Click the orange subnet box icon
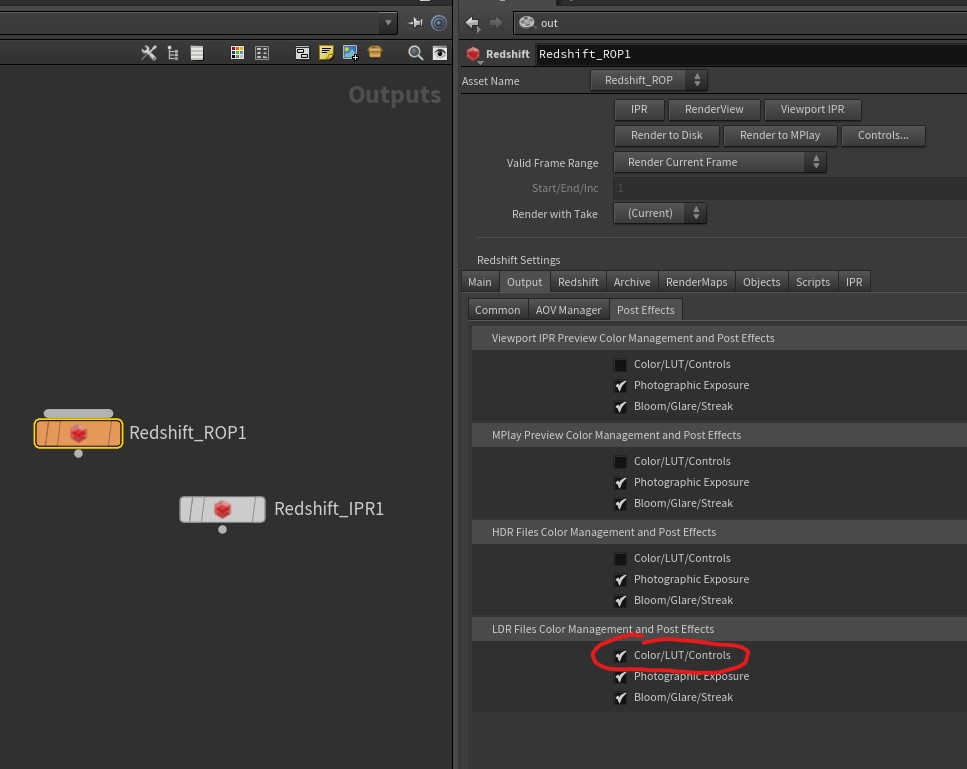Viewport: 967px width, 769px height. pyautogui.click(x=375, y=52)
